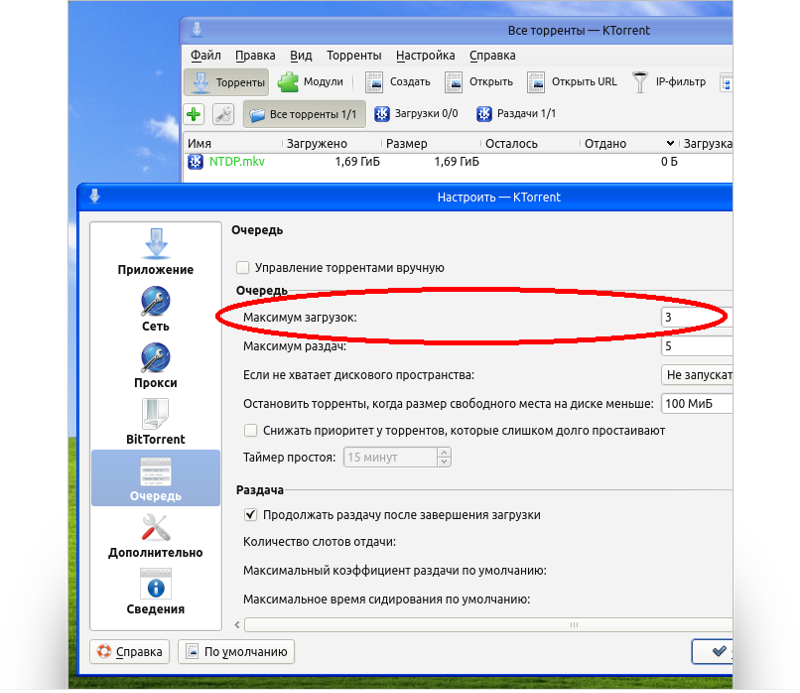
Task: Click the Таймер простоя spinner down arrow
Action: coord(444,462)
